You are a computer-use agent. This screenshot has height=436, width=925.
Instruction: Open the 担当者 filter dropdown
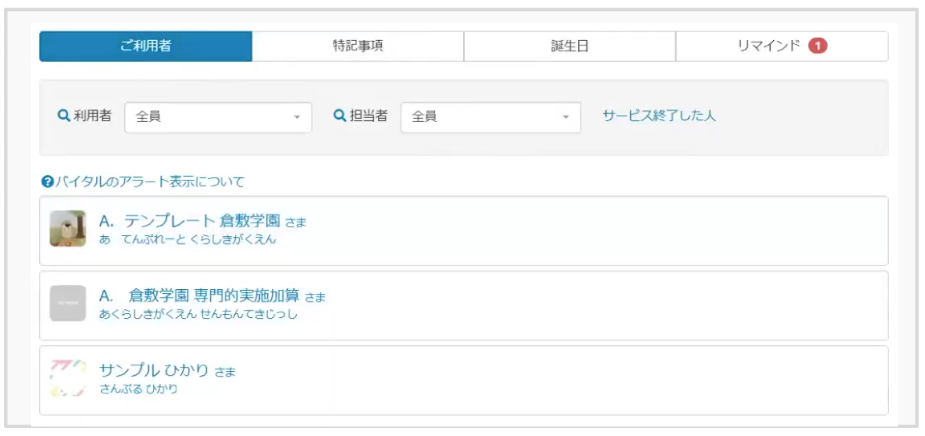pos(490,117)
